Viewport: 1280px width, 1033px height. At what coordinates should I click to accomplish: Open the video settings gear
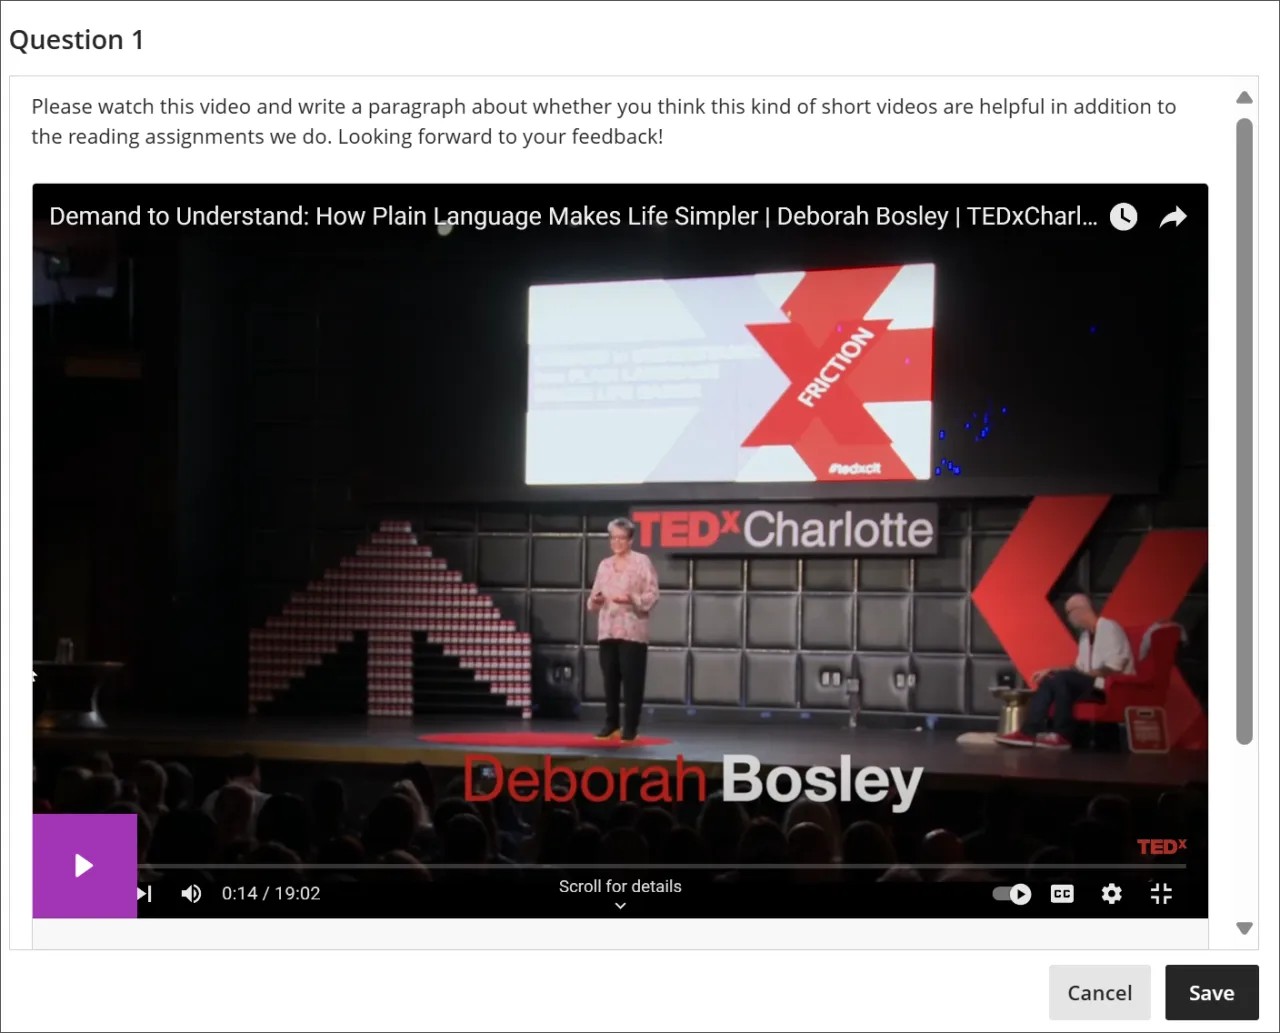pos(1111,893)
